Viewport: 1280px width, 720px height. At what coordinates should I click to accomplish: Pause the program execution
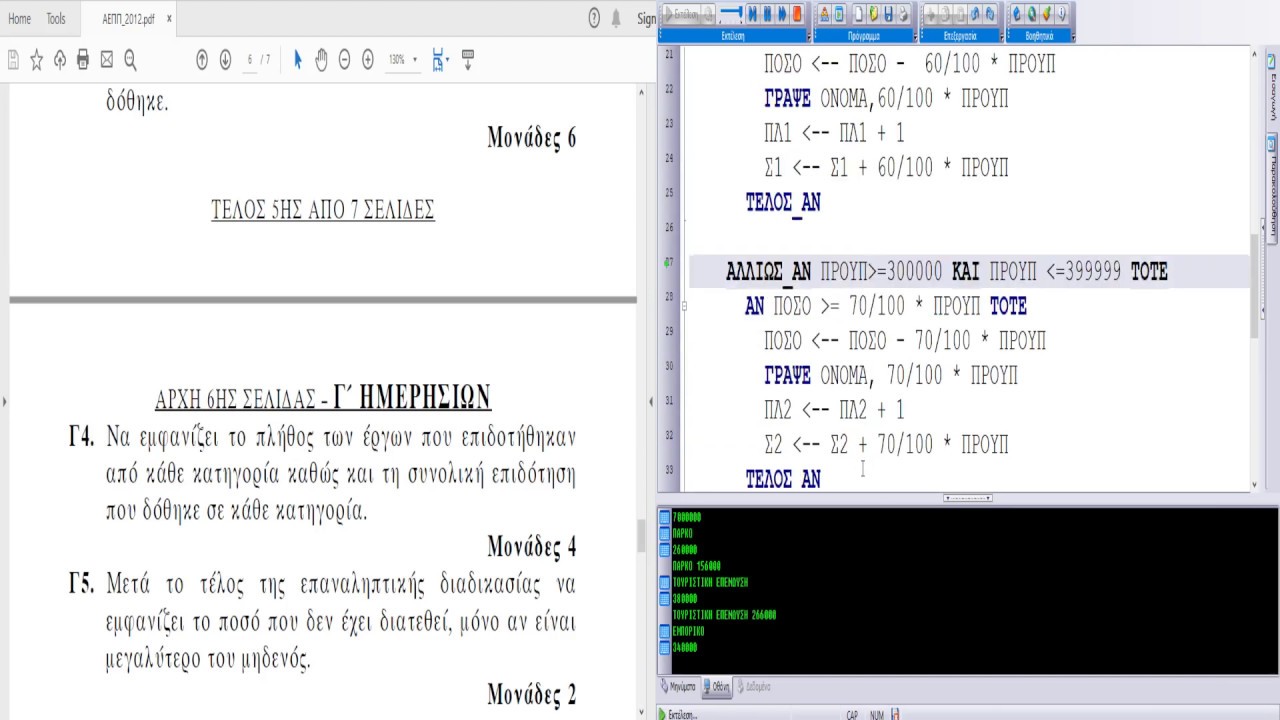pos(767,14)
